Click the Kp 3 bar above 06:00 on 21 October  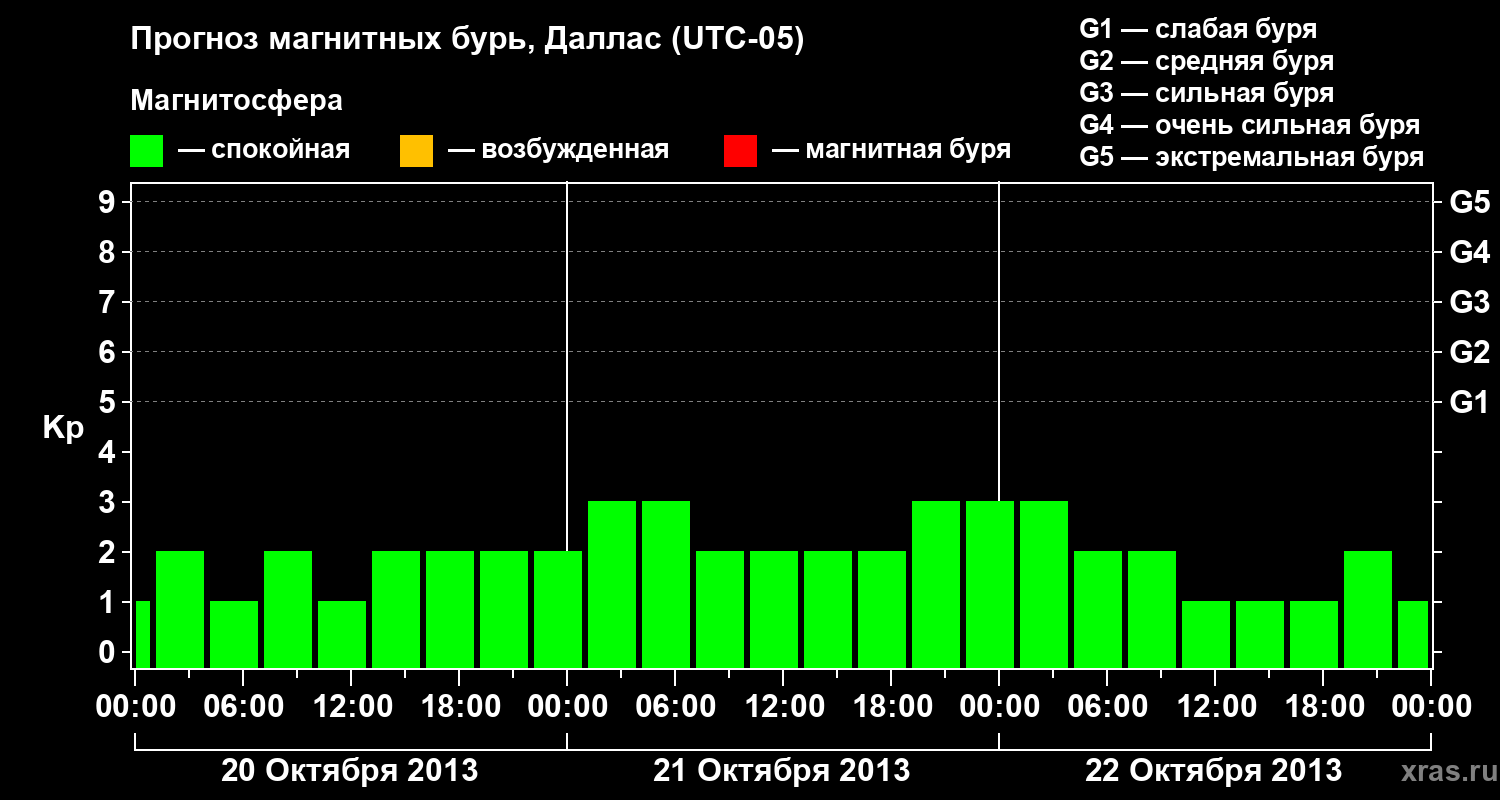coord(666,584)
